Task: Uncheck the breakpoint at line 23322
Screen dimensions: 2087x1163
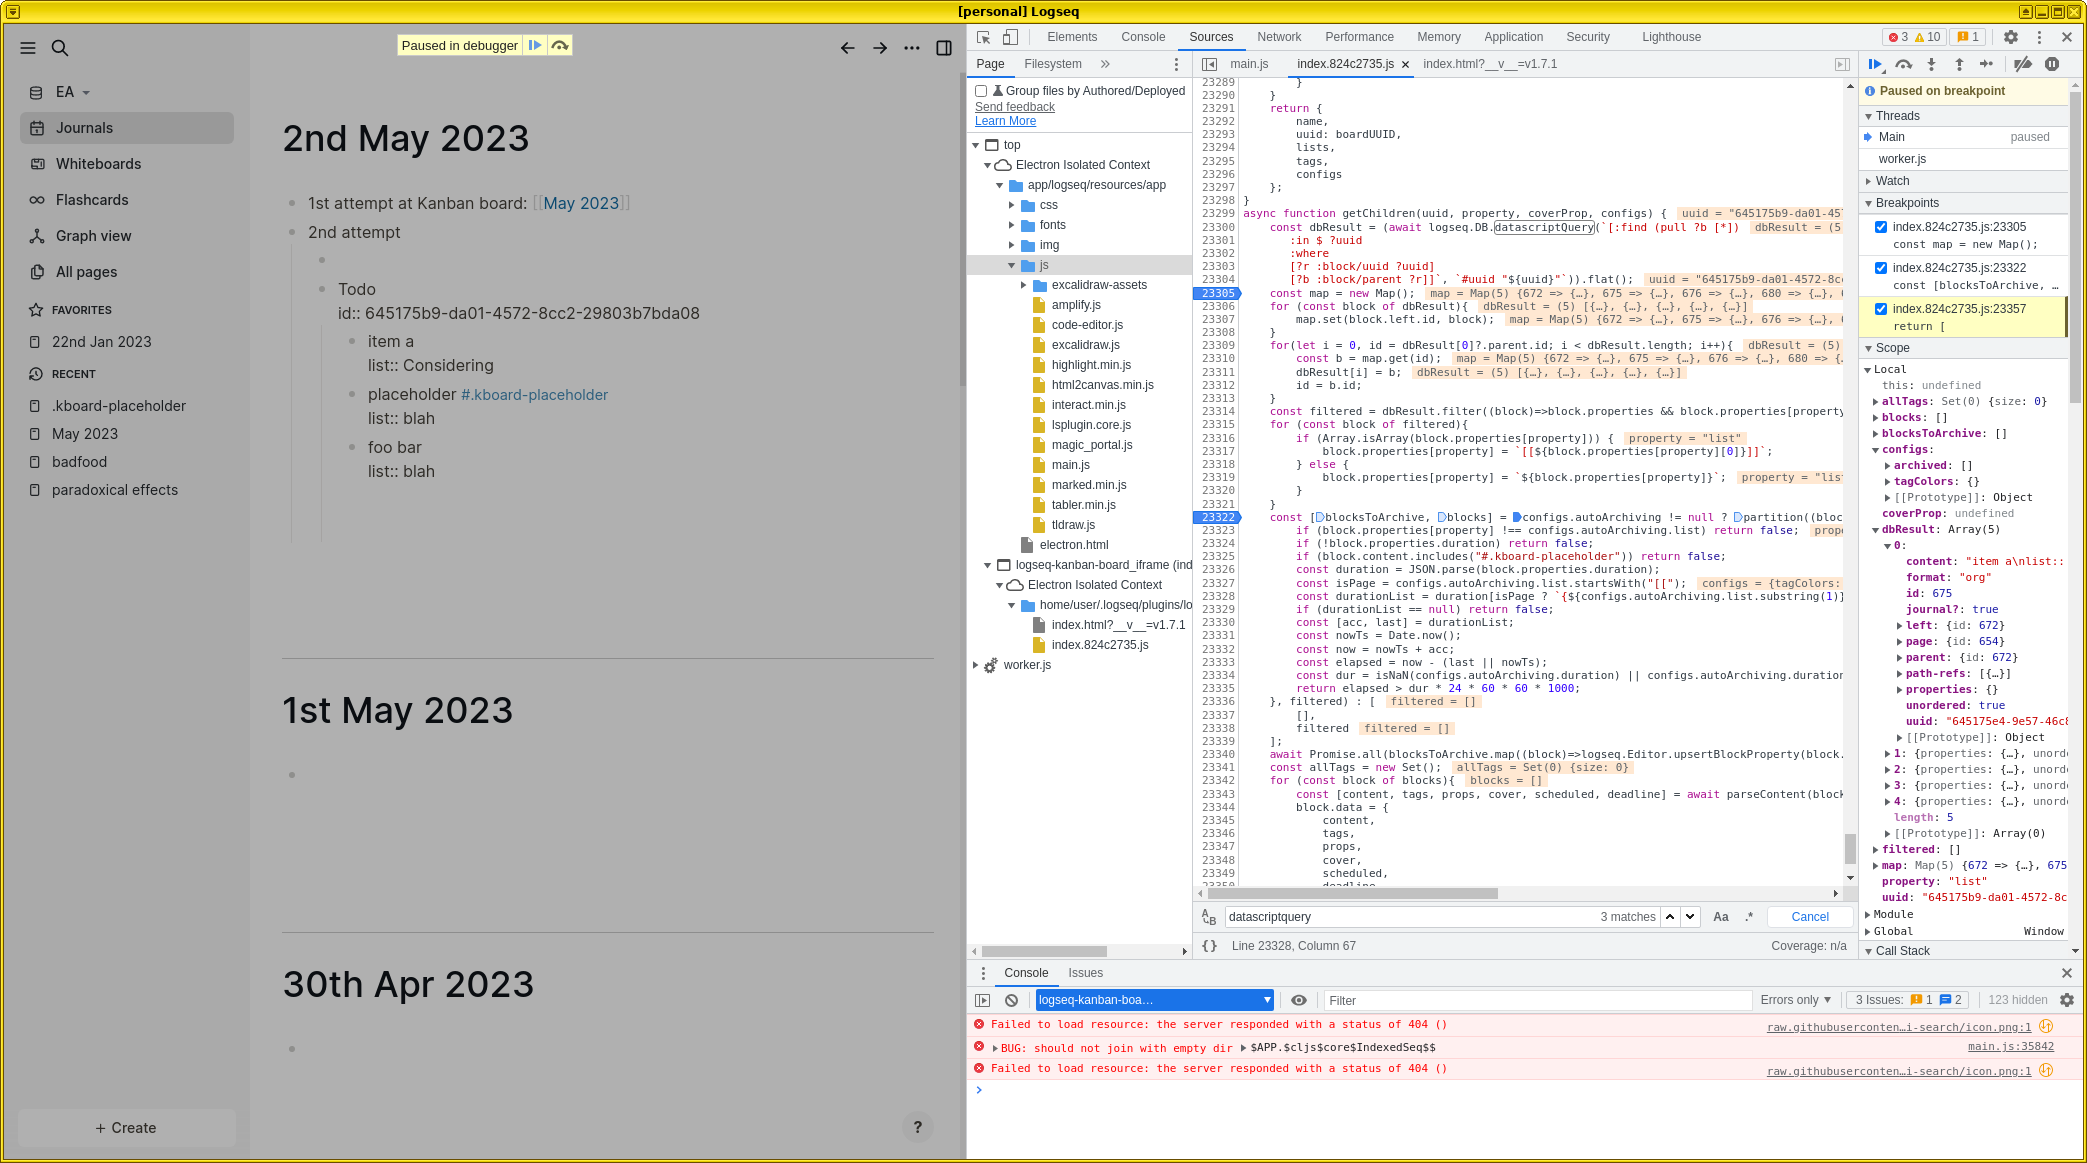Action: pos(1881,267)
